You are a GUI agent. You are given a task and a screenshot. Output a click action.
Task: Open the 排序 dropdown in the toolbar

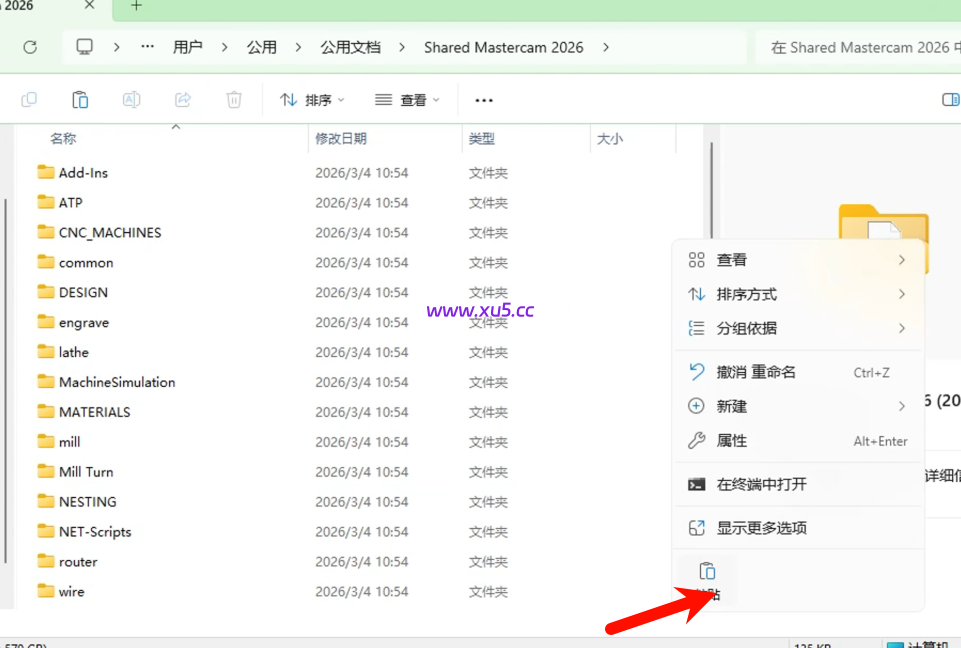pyautogui.click(x=312, y=99)
